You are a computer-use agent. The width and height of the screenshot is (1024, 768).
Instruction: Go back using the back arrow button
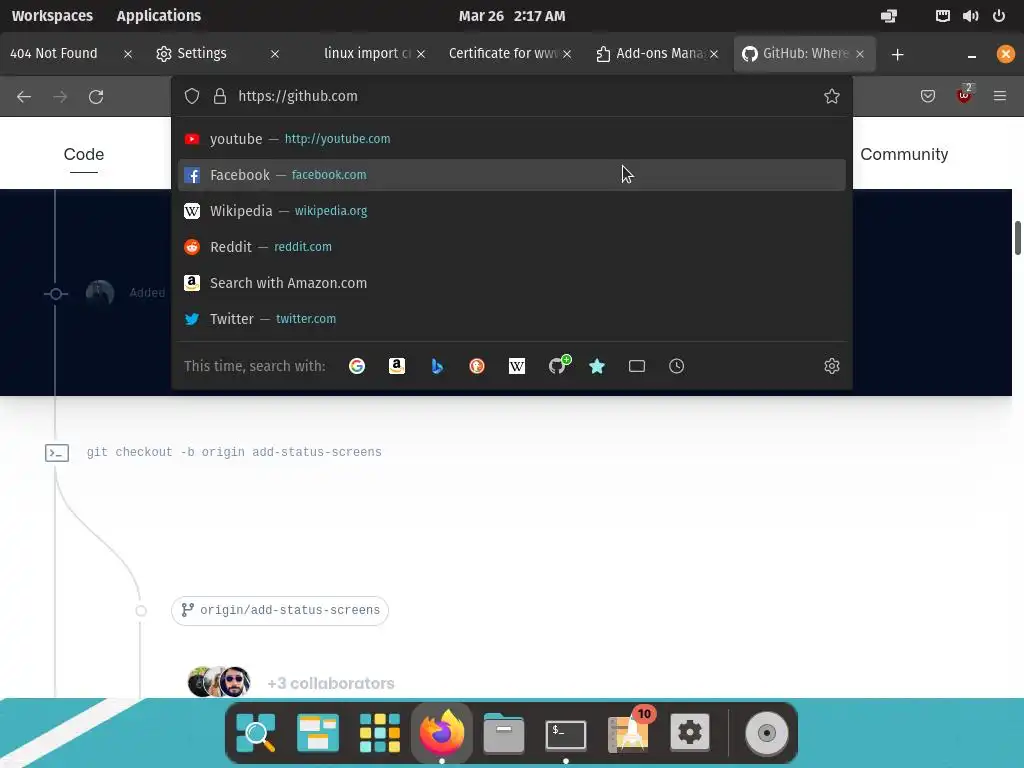tap(24, 97)
